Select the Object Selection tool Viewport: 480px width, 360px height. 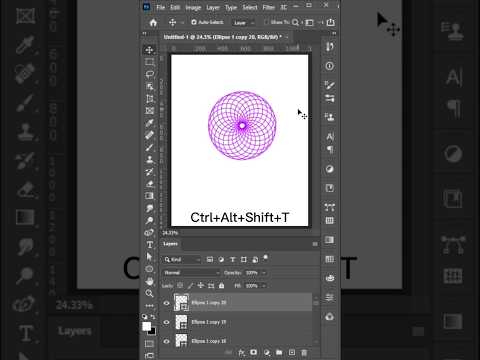149,86
